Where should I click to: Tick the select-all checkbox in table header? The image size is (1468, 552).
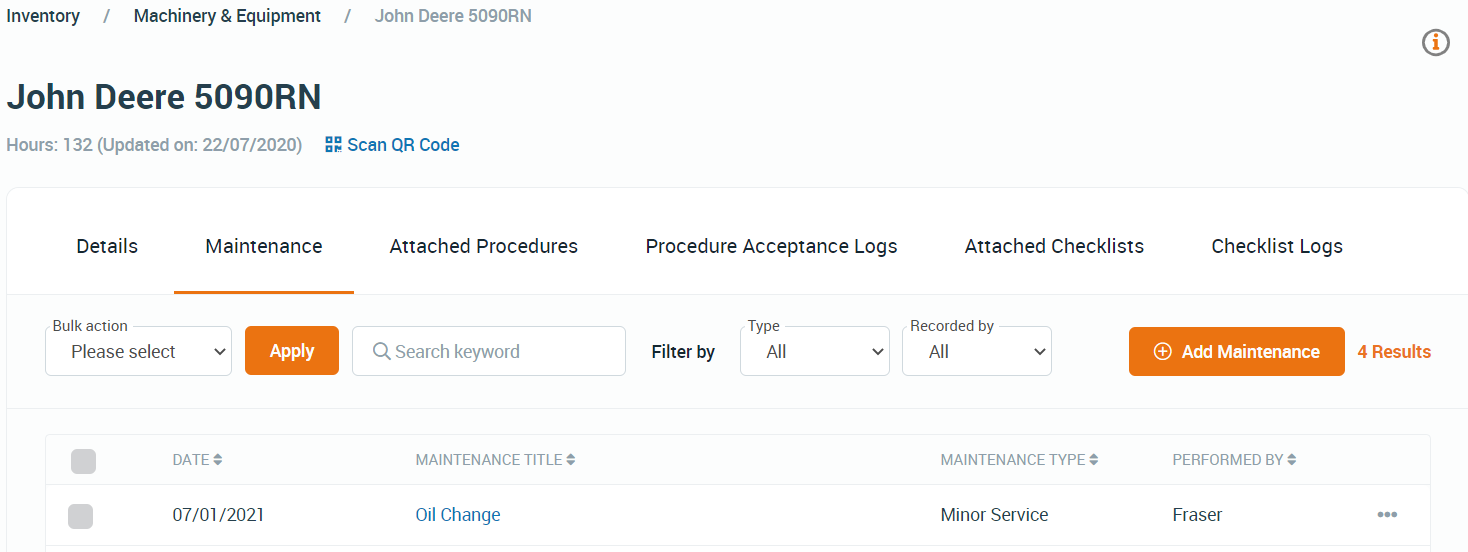point(84,461)
